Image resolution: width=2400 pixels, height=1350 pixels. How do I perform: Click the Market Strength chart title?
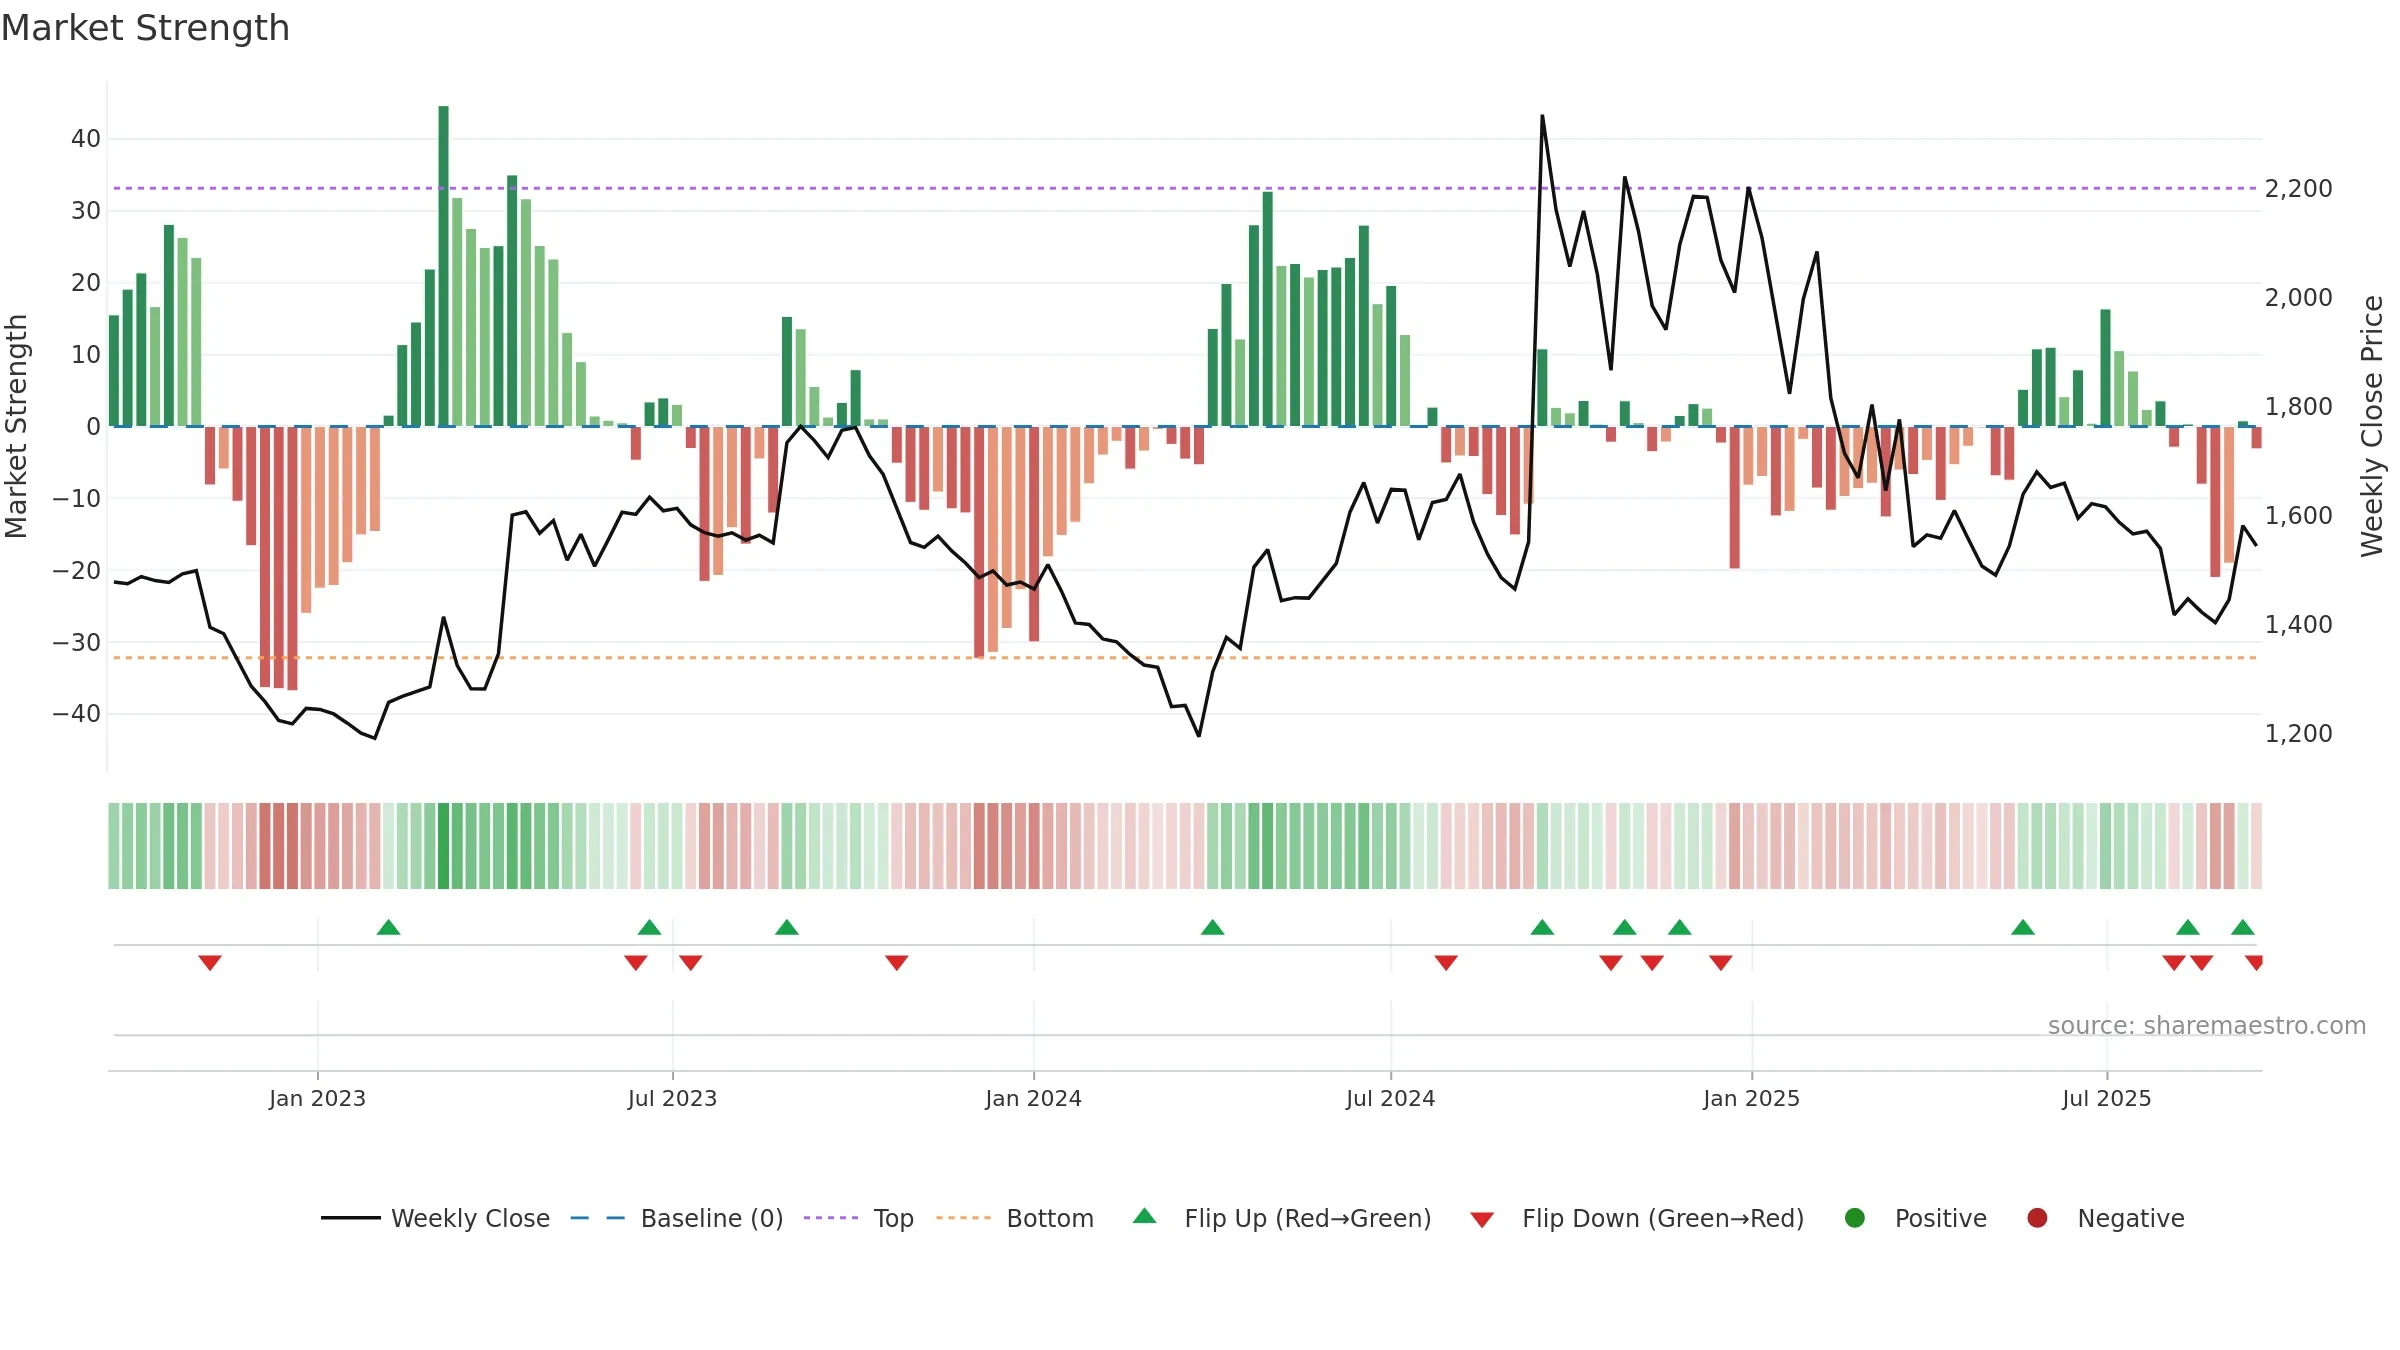[x=145, y=28]
